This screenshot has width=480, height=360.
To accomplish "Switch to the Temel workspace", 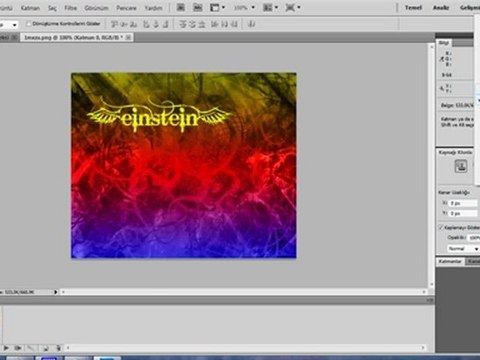I will 413,7.
